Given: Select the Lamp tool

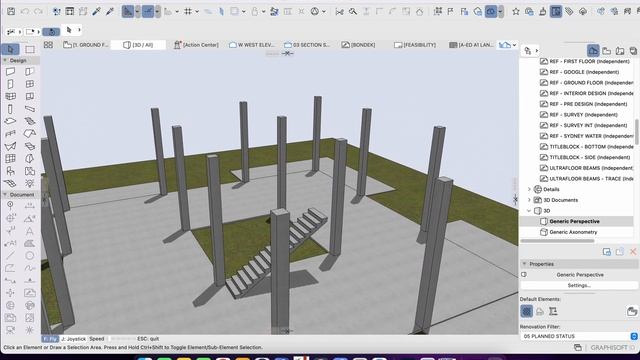Looking at the screenshot, I should [x=30, y=183].
